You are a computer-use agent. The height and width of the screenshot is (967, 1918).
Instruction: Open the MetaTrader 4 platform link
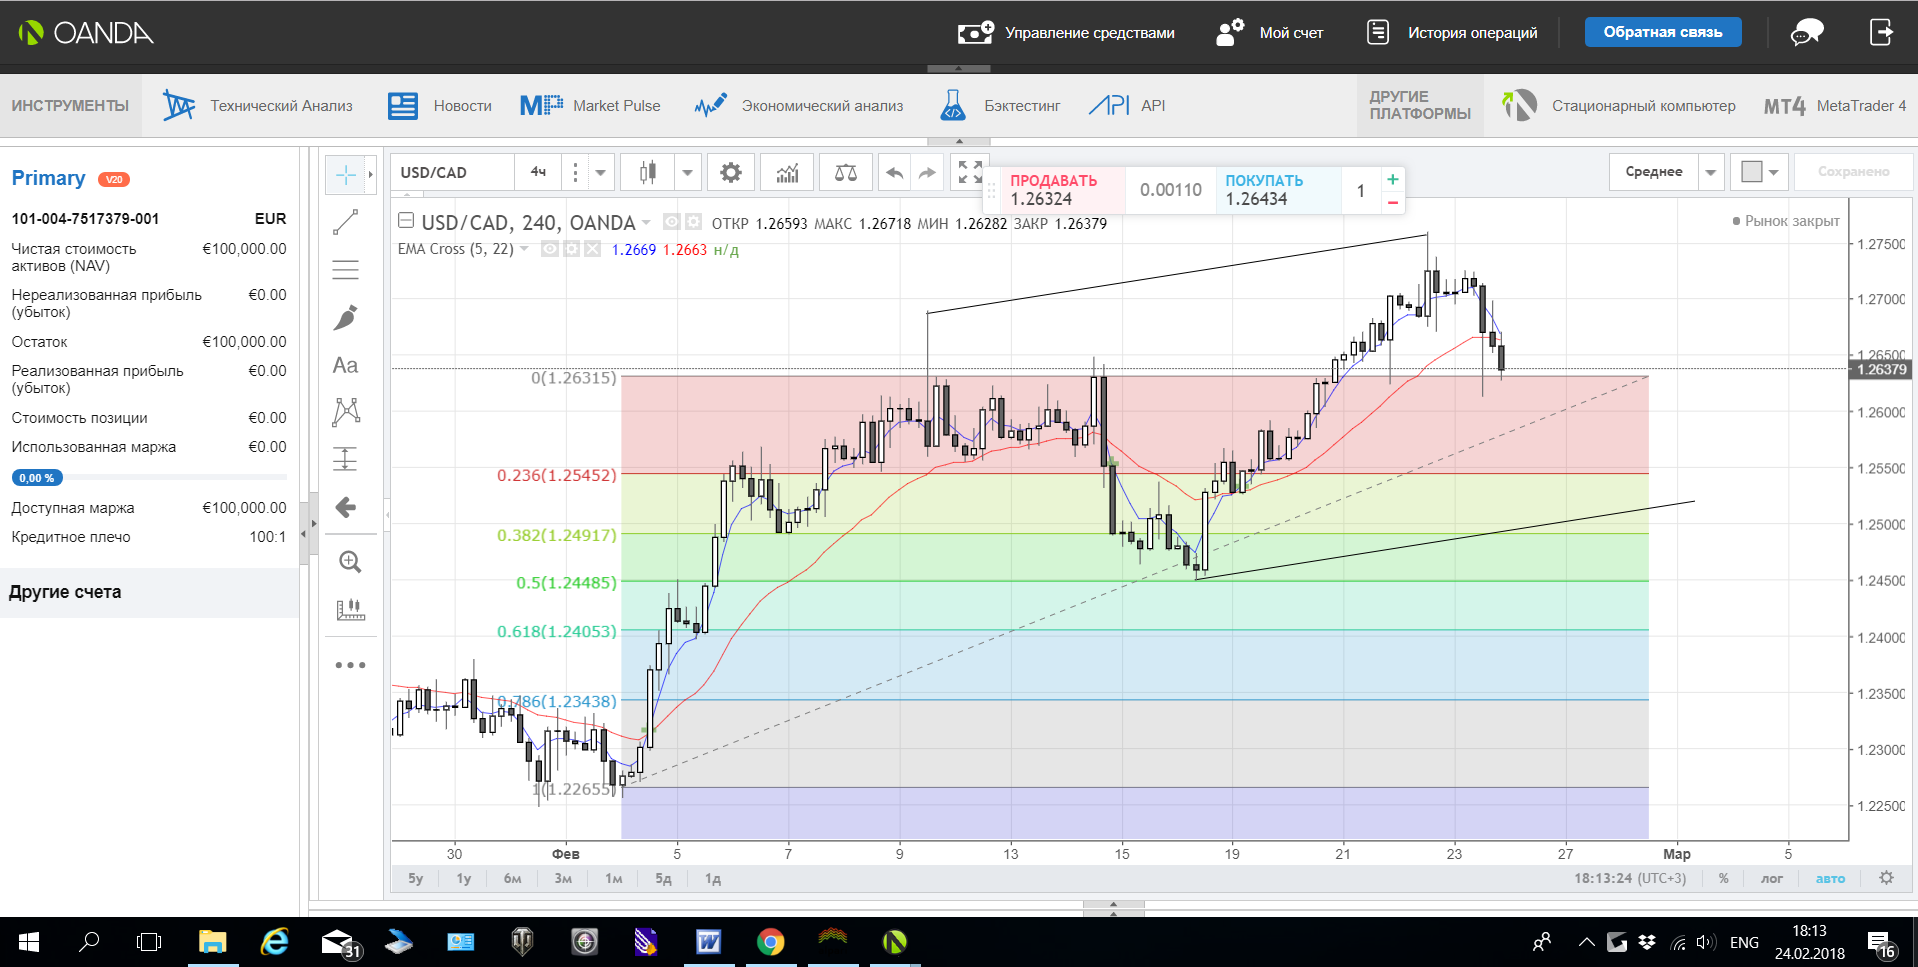point(1835,105)
